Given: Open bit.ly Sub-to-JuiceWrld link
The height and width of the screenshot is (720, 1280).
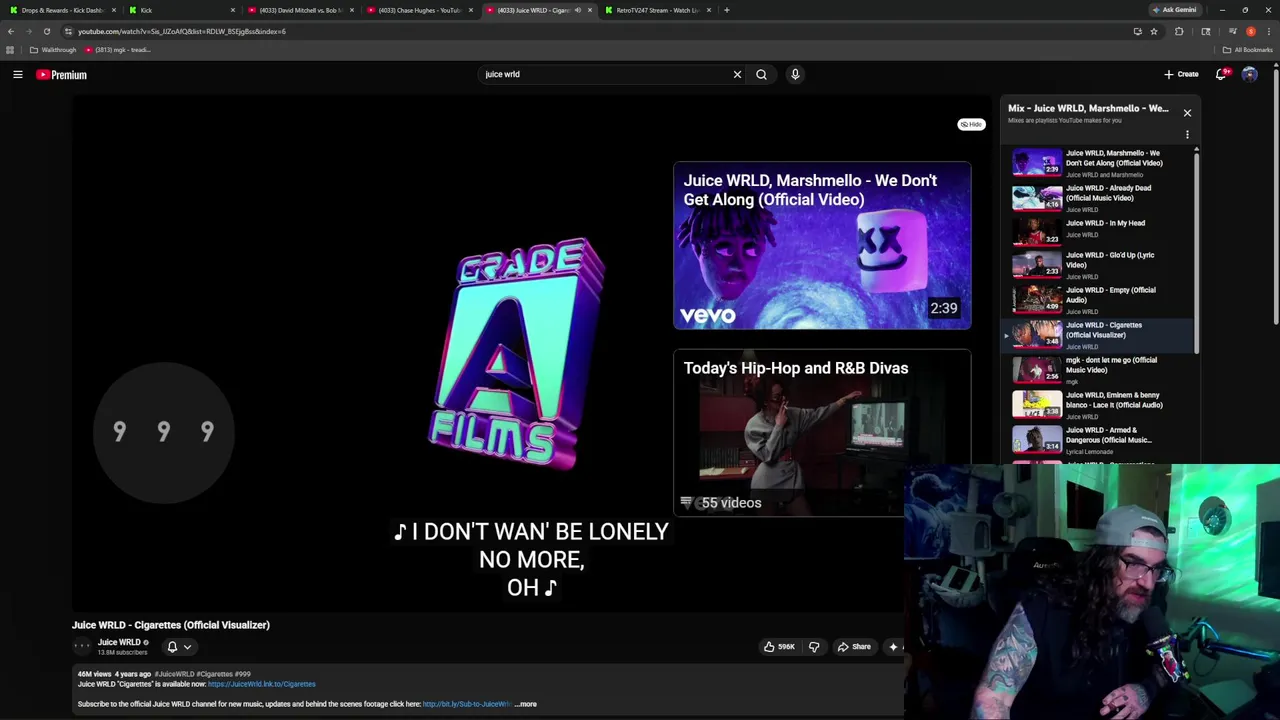Looking at the screenshot, I should pos(467,704).
